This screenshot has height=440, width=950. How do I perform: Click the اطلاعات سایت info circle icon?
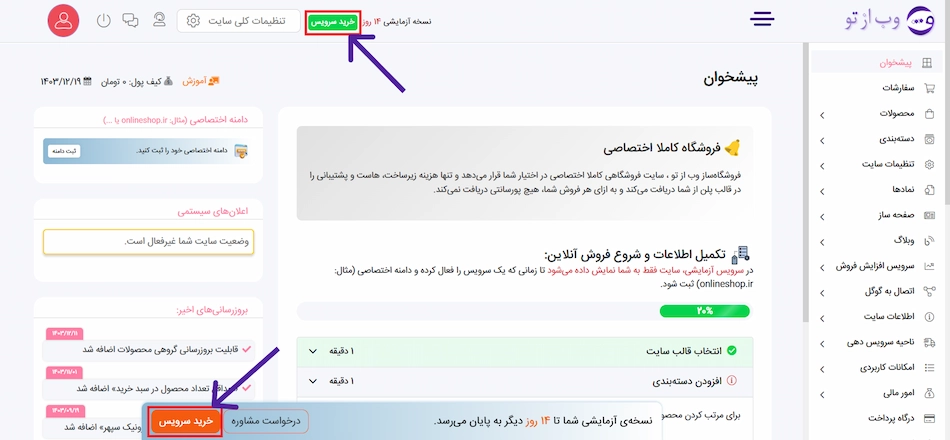(x=929, y=317)
